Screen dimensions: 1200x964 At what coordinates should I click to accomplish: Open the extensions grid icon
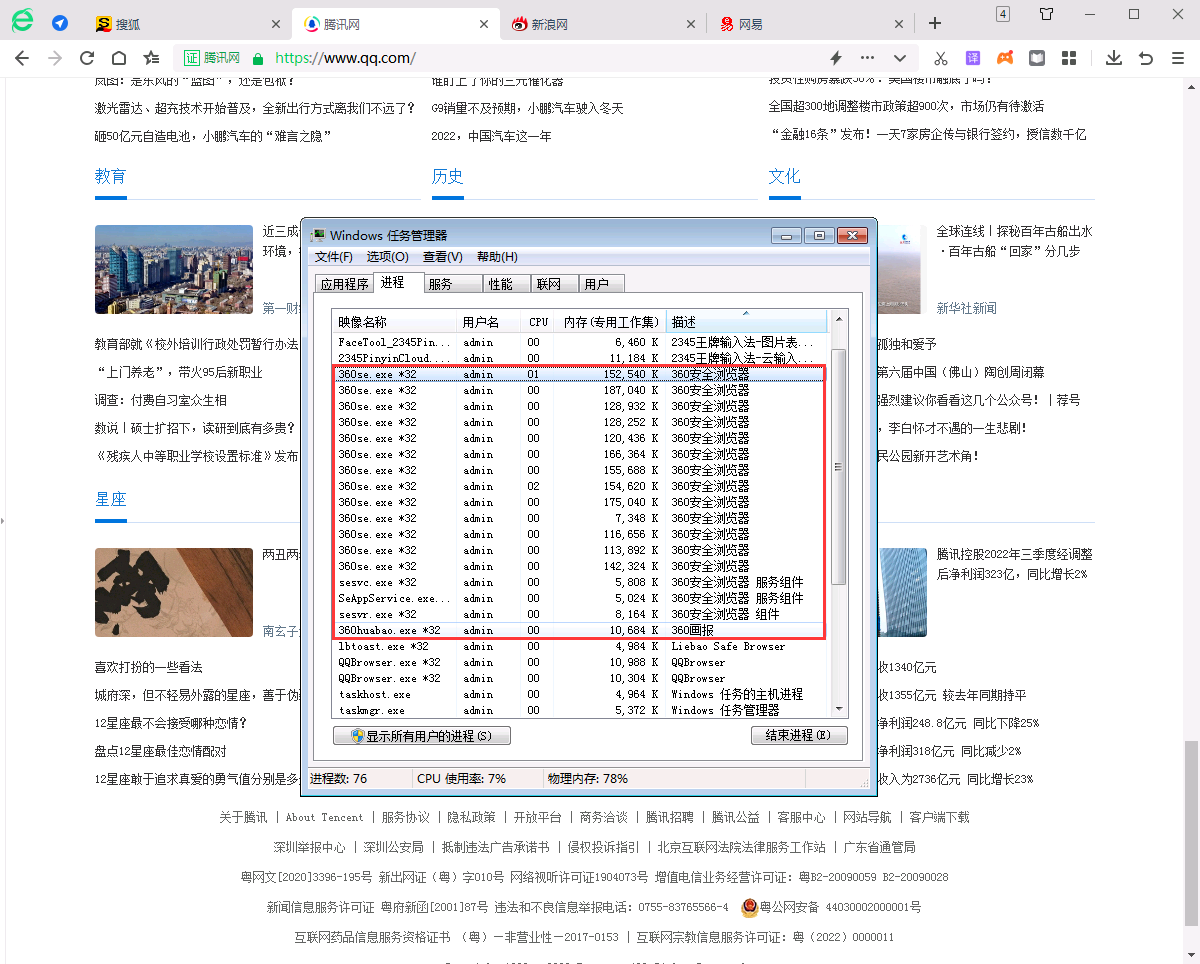(x=1068, y=58)
